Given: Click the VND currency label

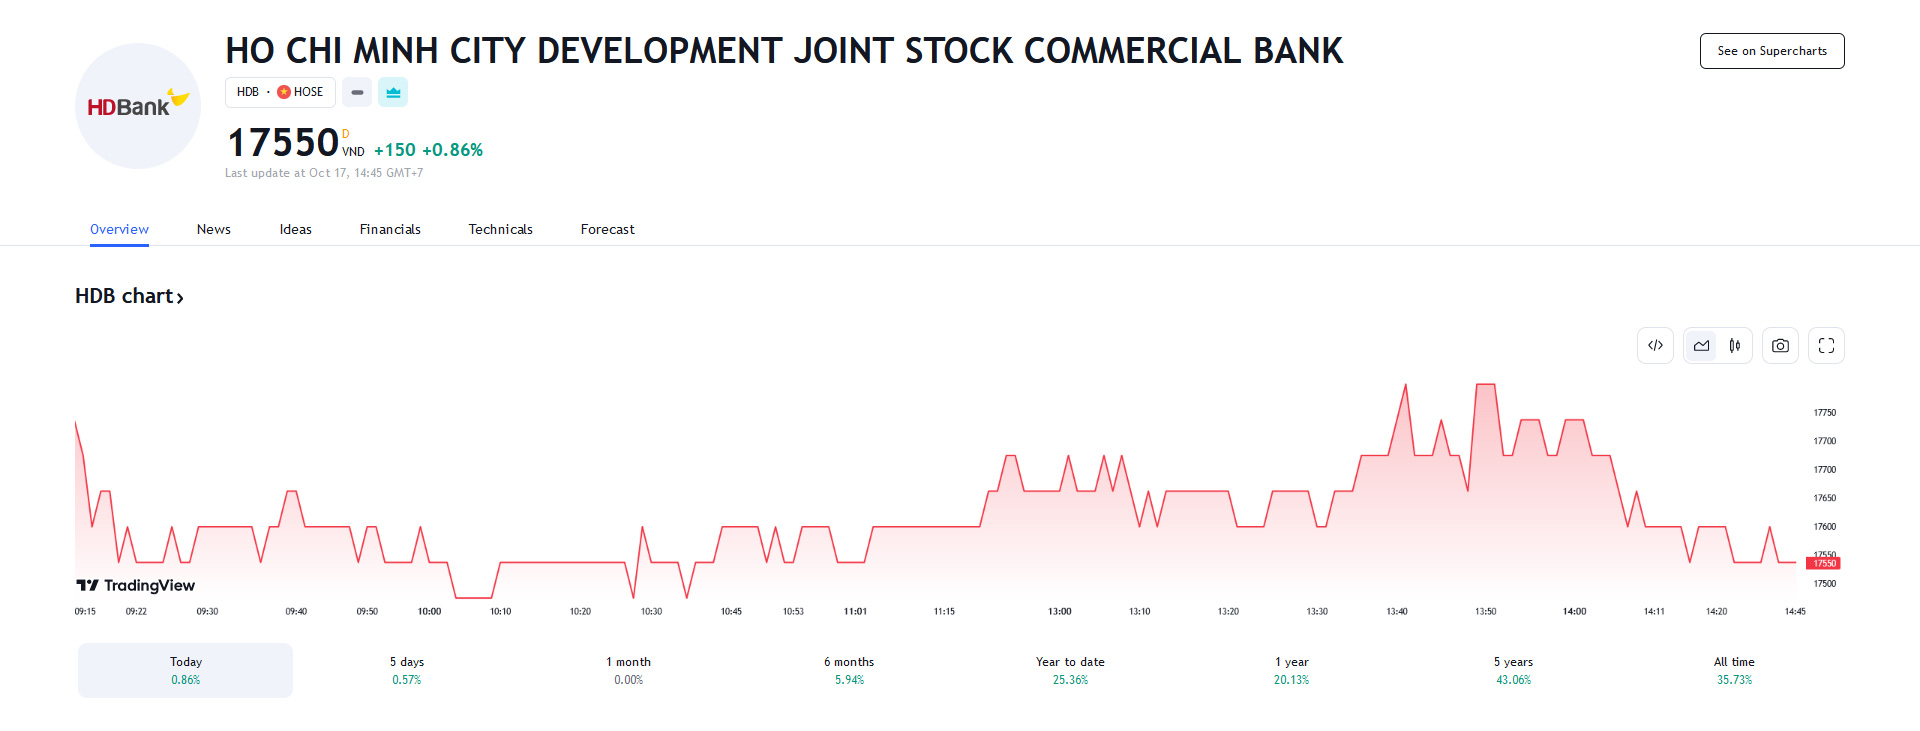Looking at the screenshot, I should coord(353,152).
